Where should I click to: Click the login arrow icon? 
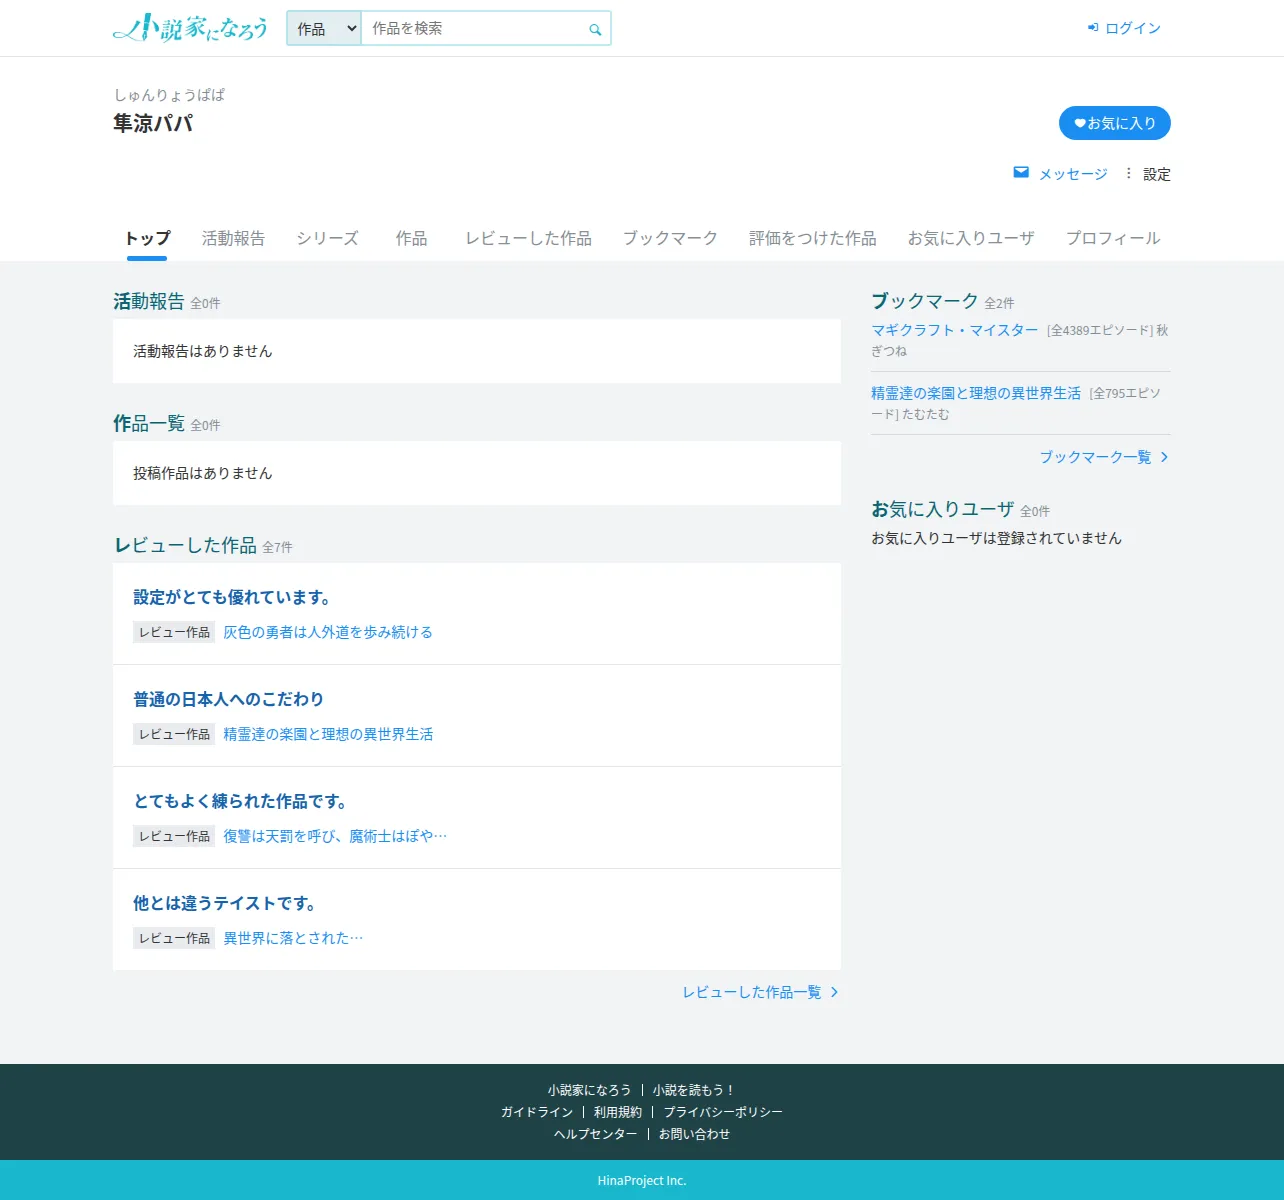point(1093,28)
